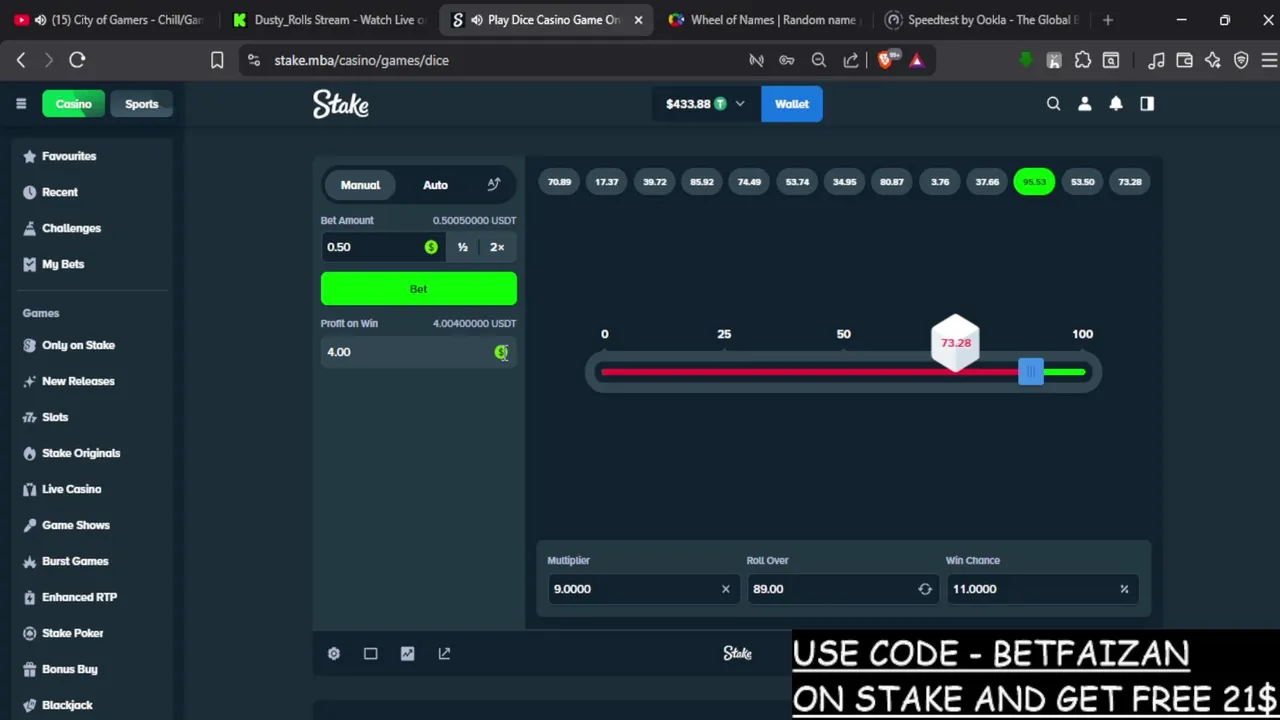
Task: Open browser extensions puzzle icon
Action: (1083, 60)
